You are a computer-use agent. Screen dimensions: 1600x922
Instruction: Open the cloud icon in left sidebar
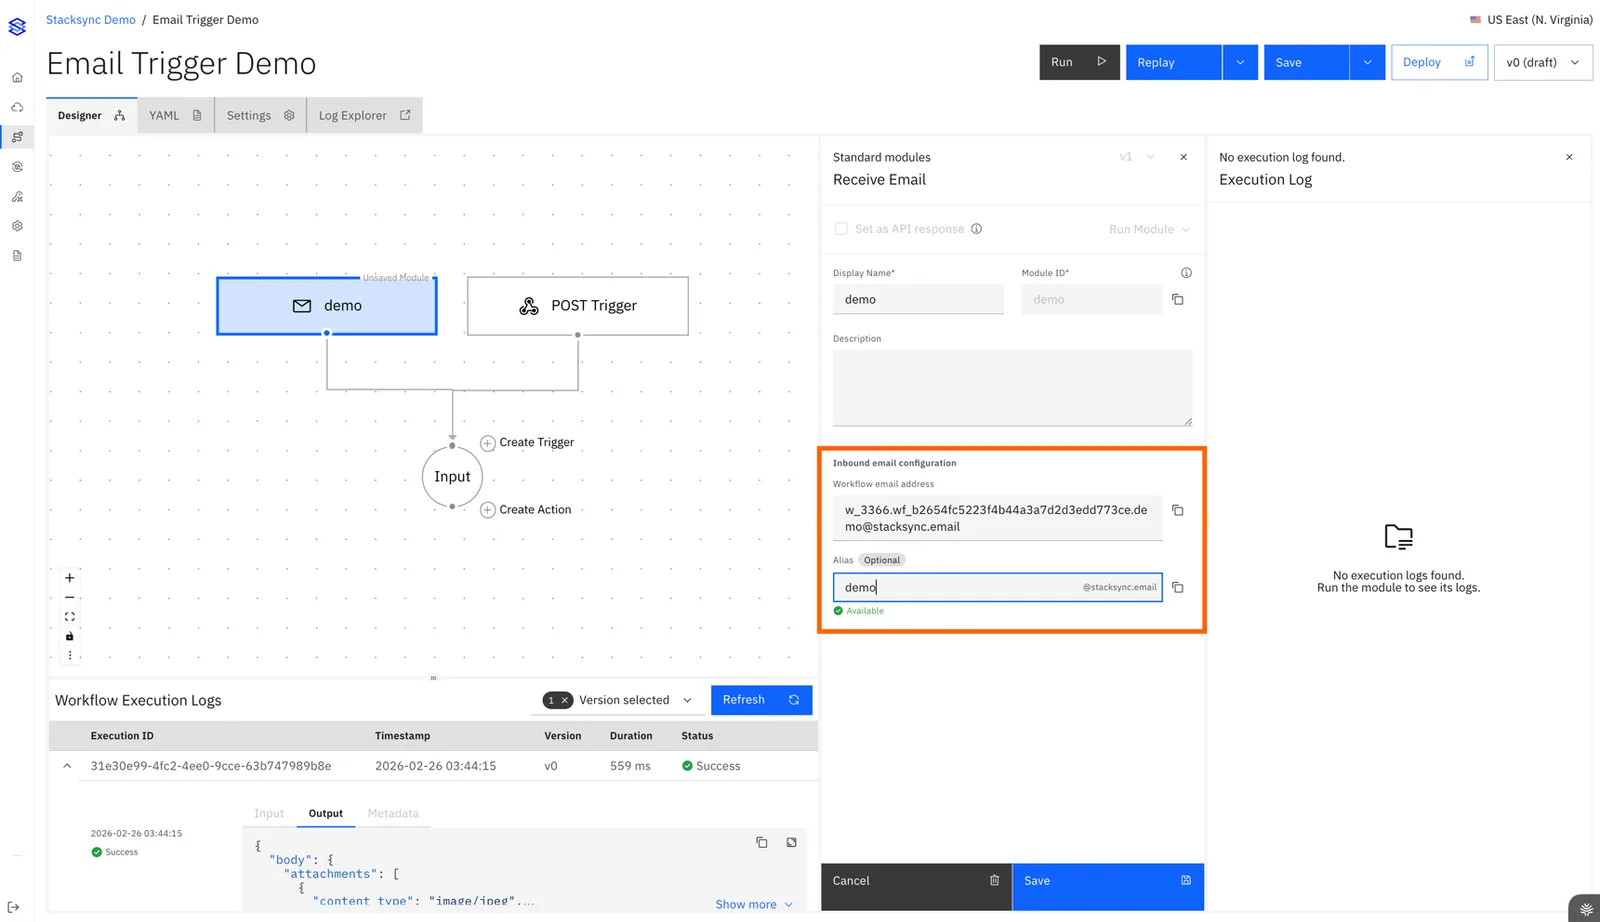pos(17,107)
